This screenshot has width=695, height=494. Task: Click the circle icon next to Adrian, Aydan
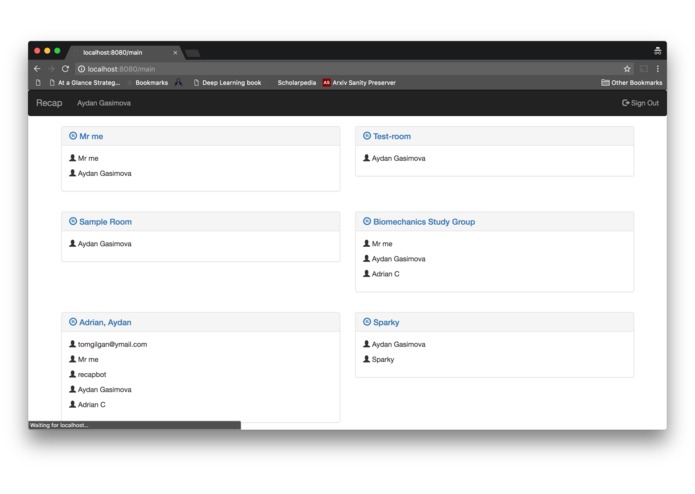click(x=73, y=322)
